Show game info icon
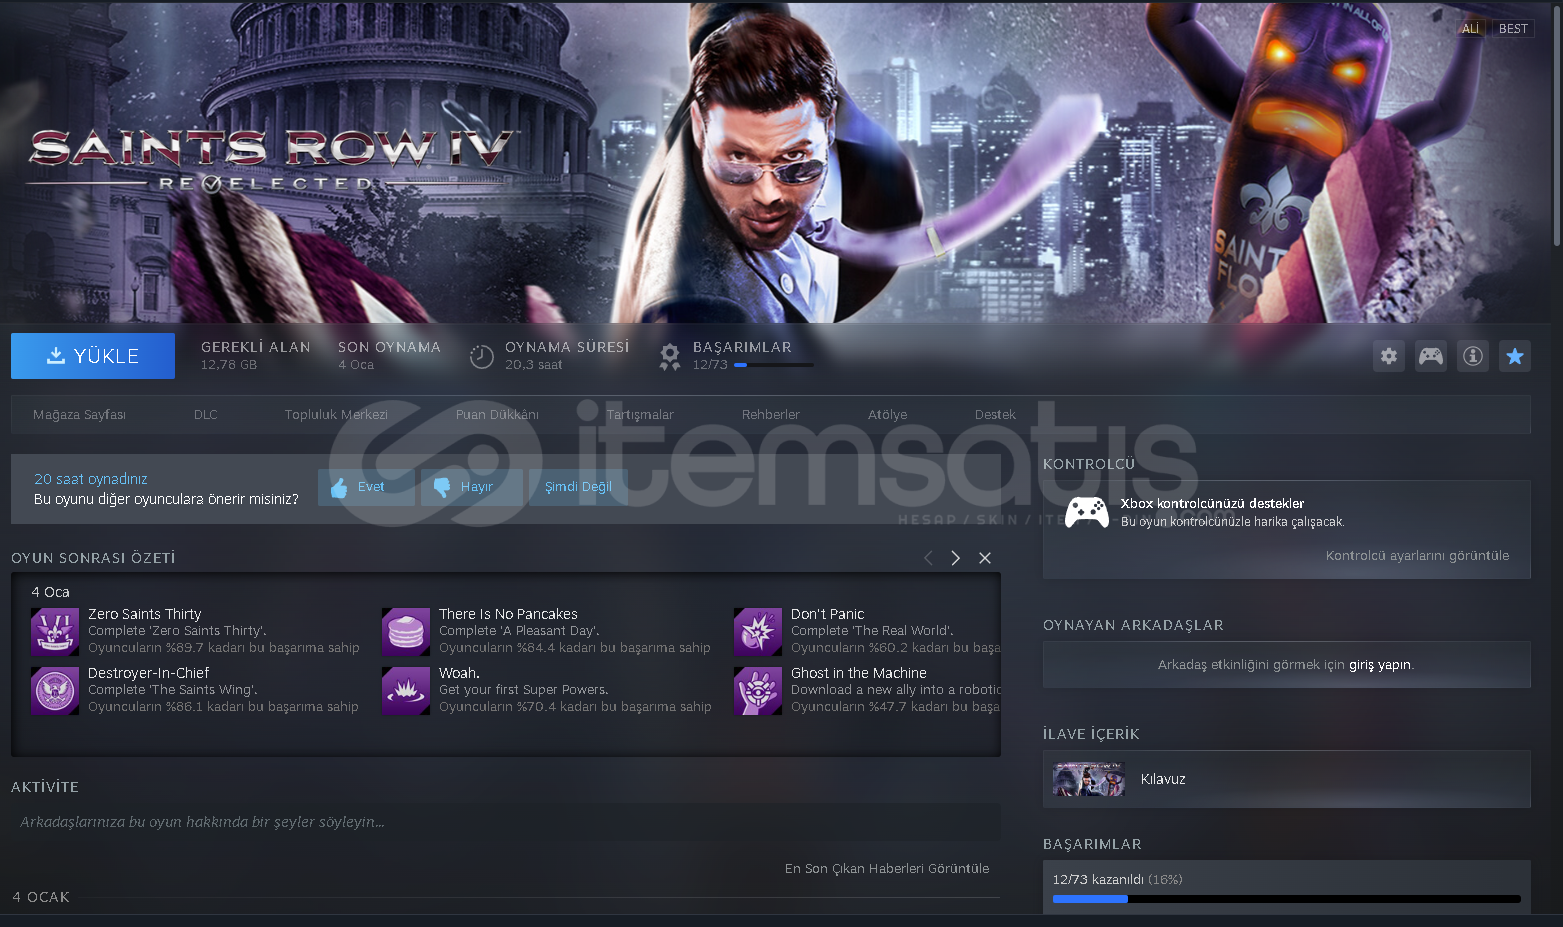Image resolution: width=1563 pixels, height=927 pixels. point(1473,356)
